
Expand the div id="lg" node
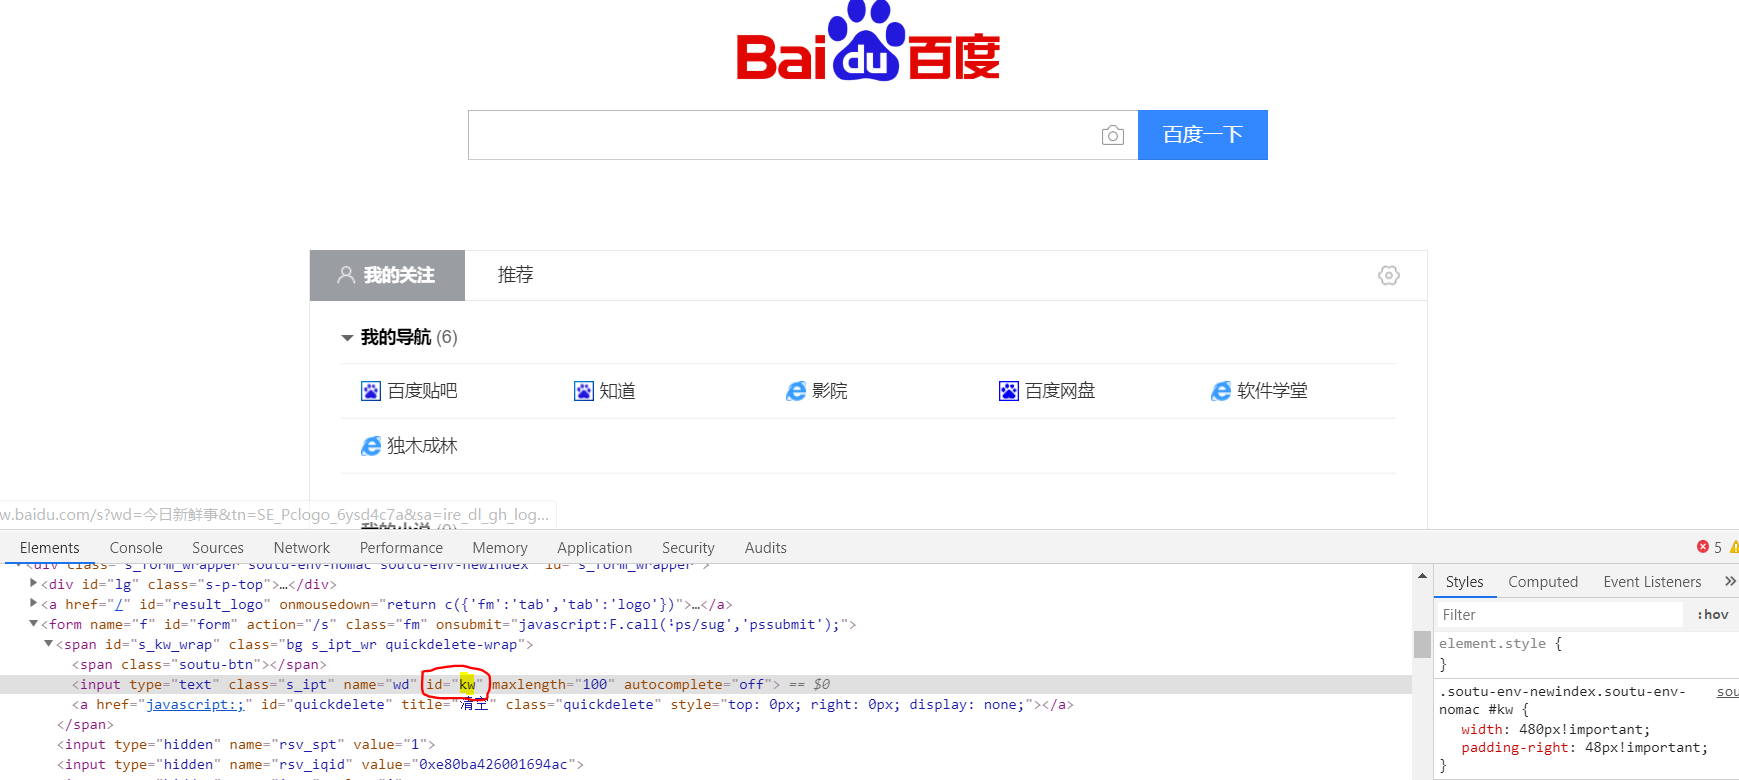tap(34, 584)
